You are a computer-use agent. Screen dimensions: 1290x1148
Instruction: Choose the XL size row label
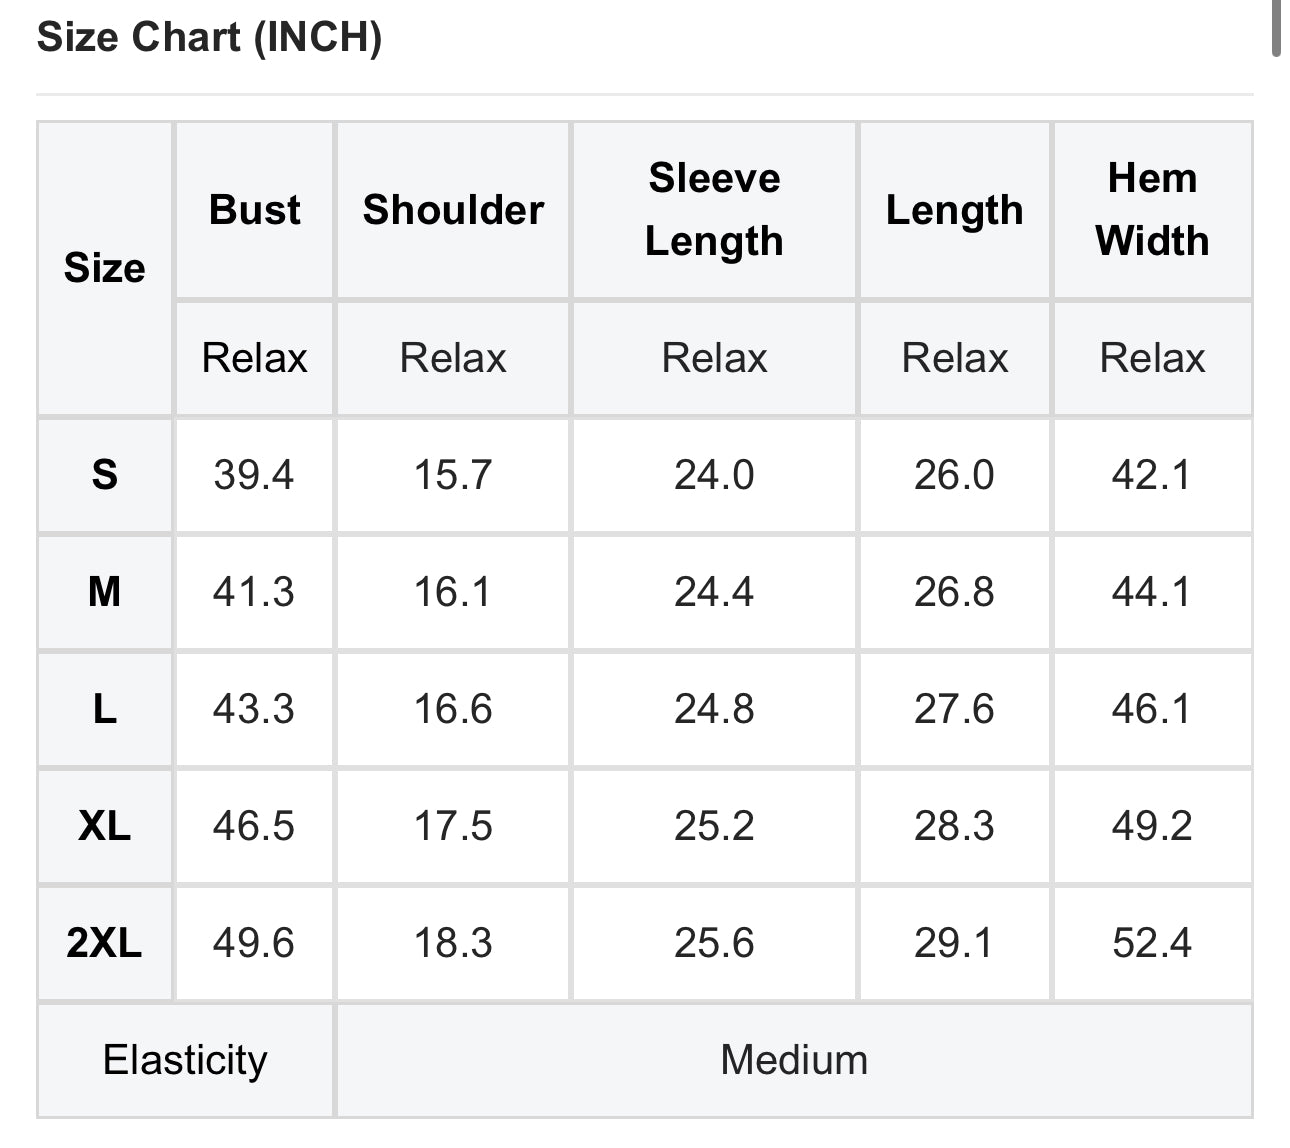pos(105,826)
